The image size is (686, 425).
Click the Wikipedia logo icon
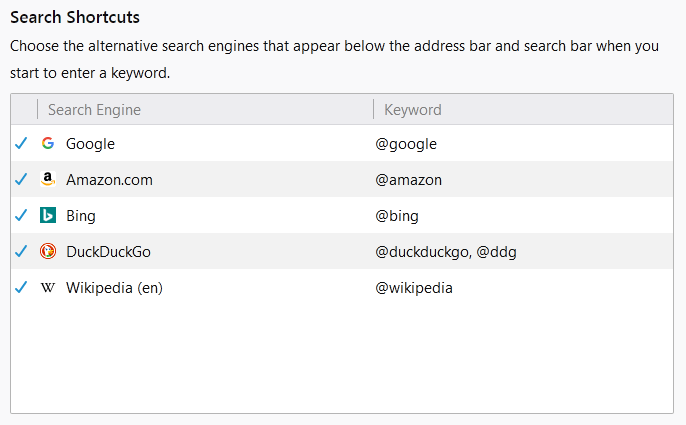tap(48, 288)
